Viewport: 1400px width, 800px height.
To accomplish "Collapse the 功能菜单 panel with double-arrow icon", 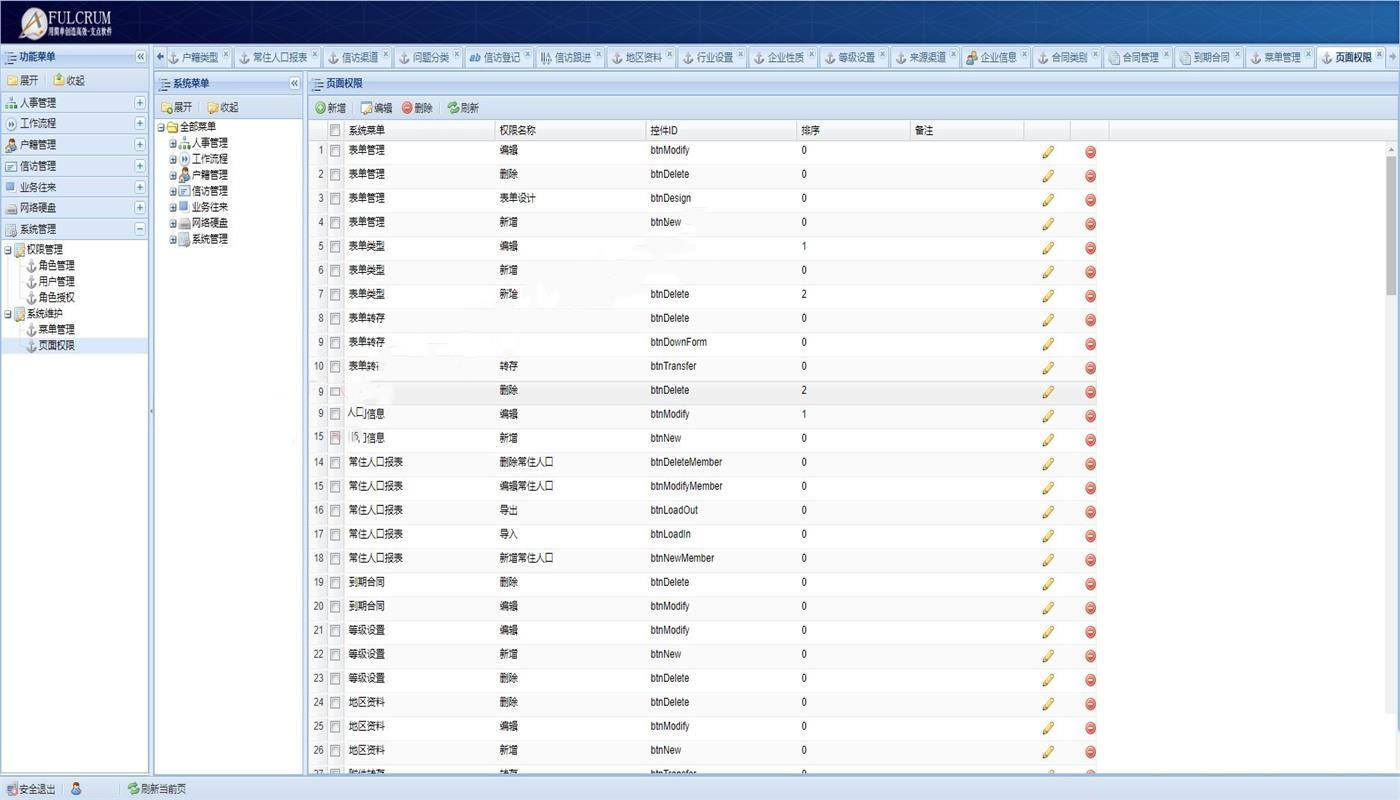I will (x=140, y=57).
